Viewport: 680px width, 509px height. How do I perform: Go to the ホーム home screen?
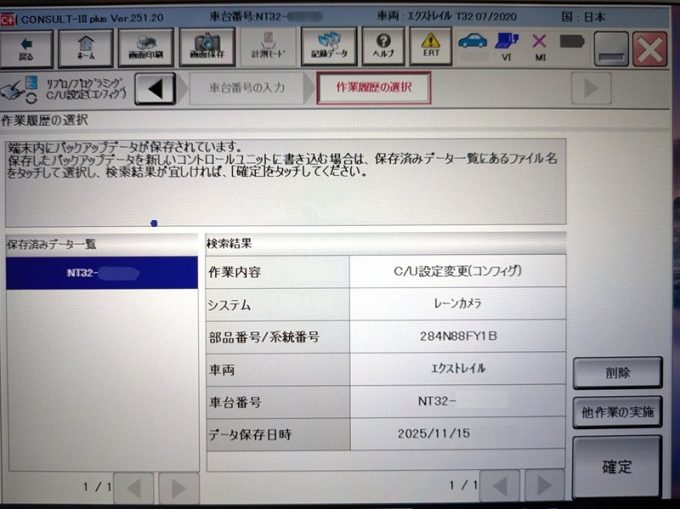point(86,47)
